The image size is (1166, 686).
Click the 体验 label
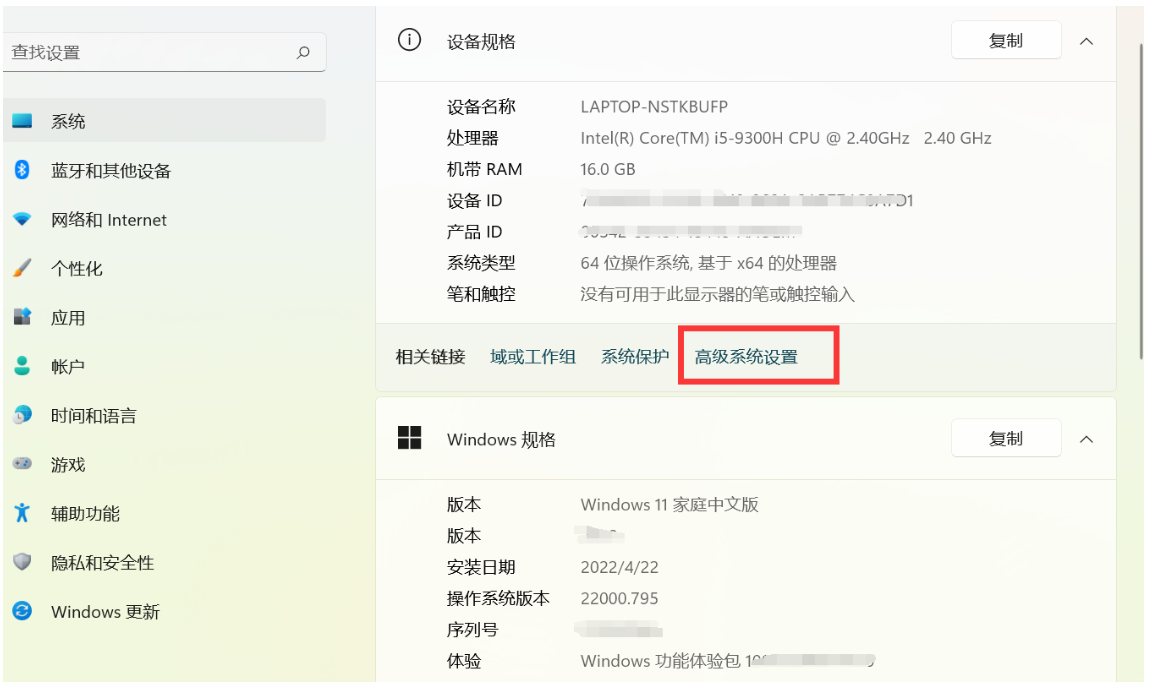[x=464, y=661]
